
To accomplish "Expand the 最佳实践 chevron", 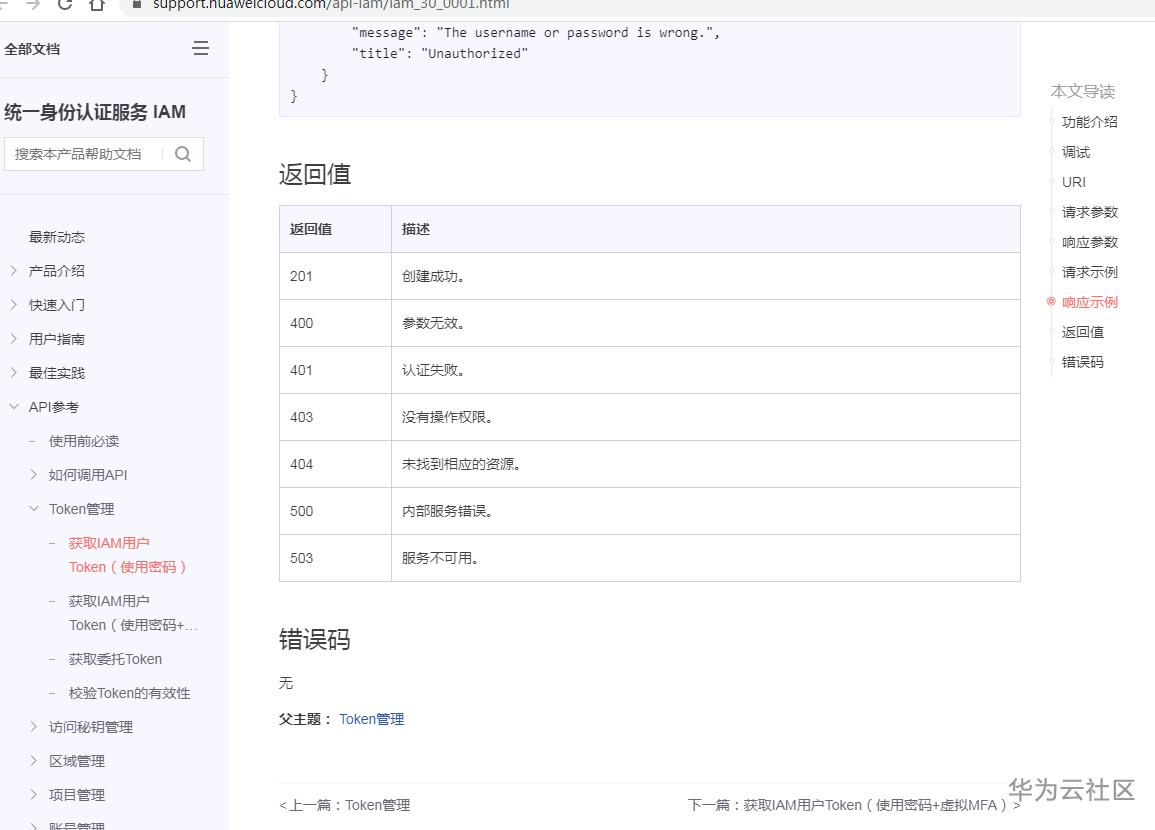I will 13,372.
